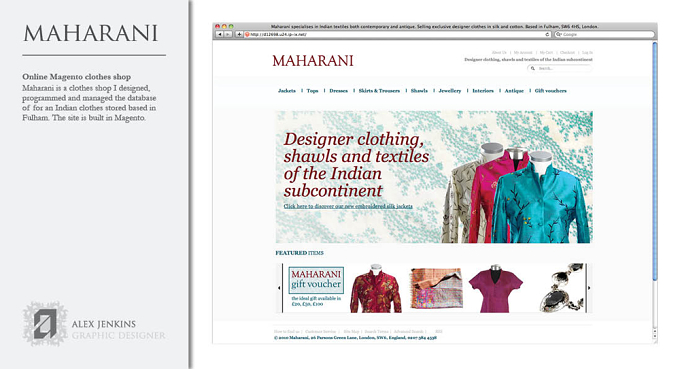
Task: Click the plus add-bookmark button in toolbar
Action: point(239,34)
